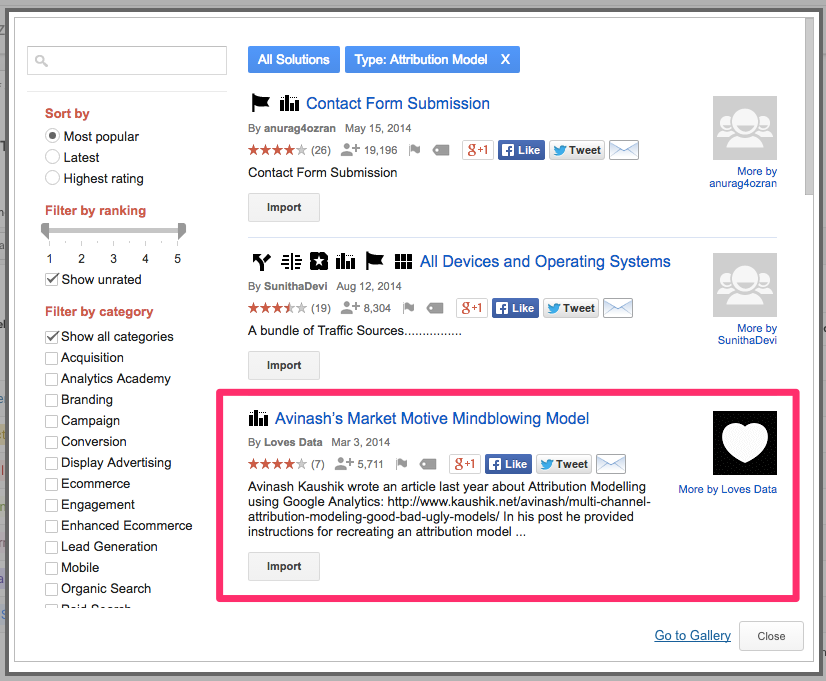The image size is (826, 681).
Task: Click right handle of ranking slider
Action: click(182, 230)
